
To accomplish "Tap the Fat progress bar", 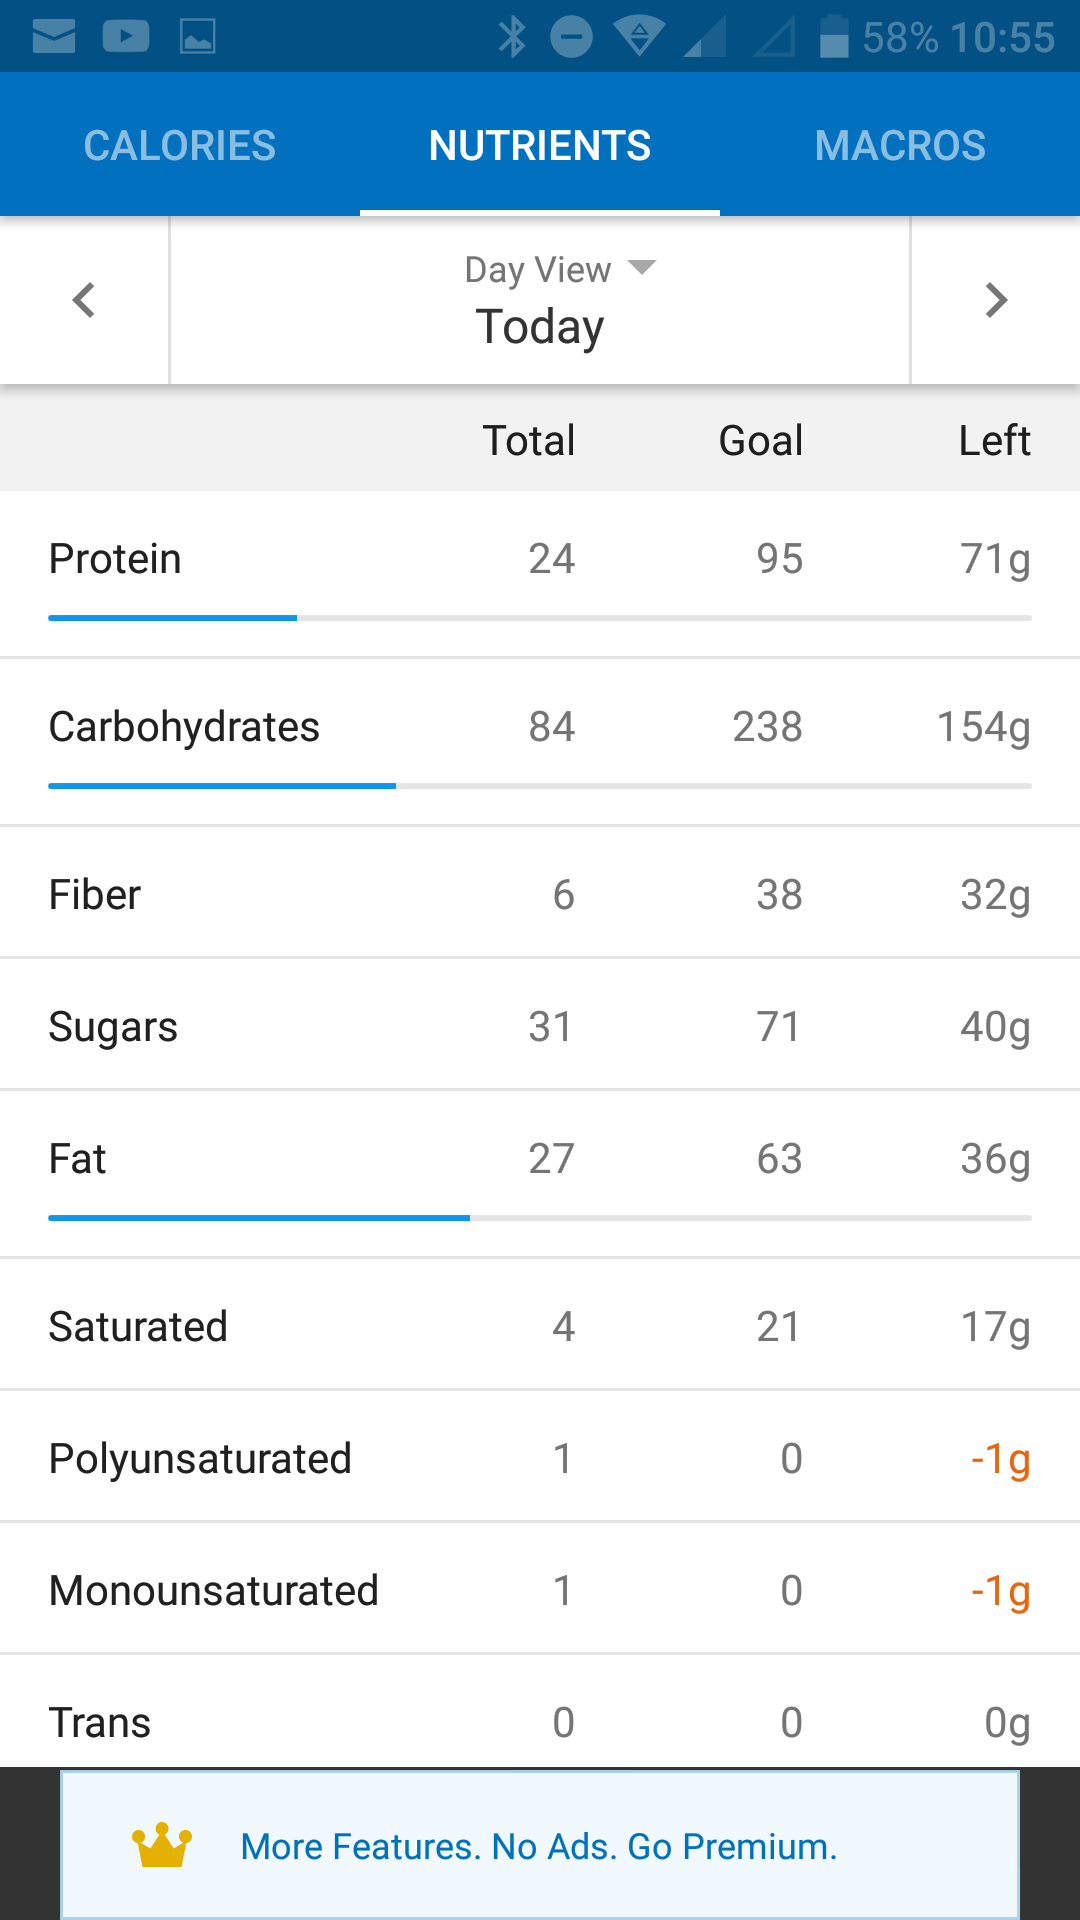I will (540, 1218).
